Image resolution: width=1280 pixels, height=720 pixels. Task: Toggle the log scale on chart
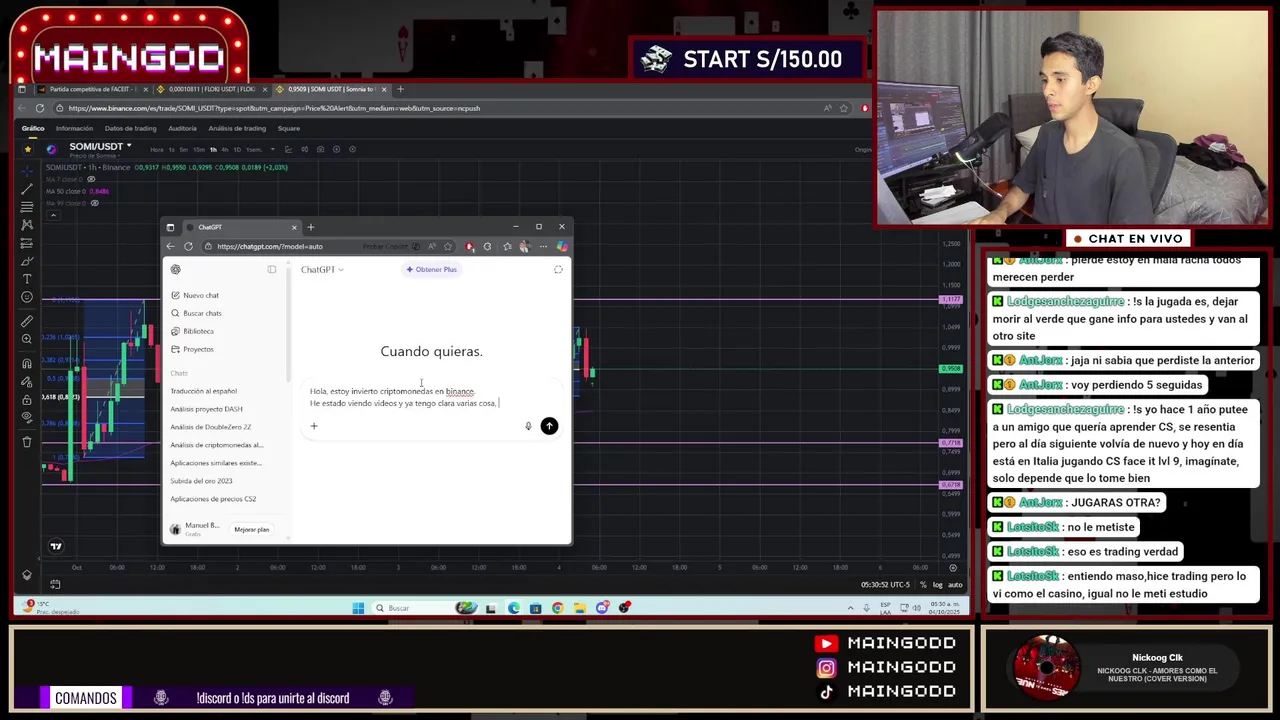937,585
